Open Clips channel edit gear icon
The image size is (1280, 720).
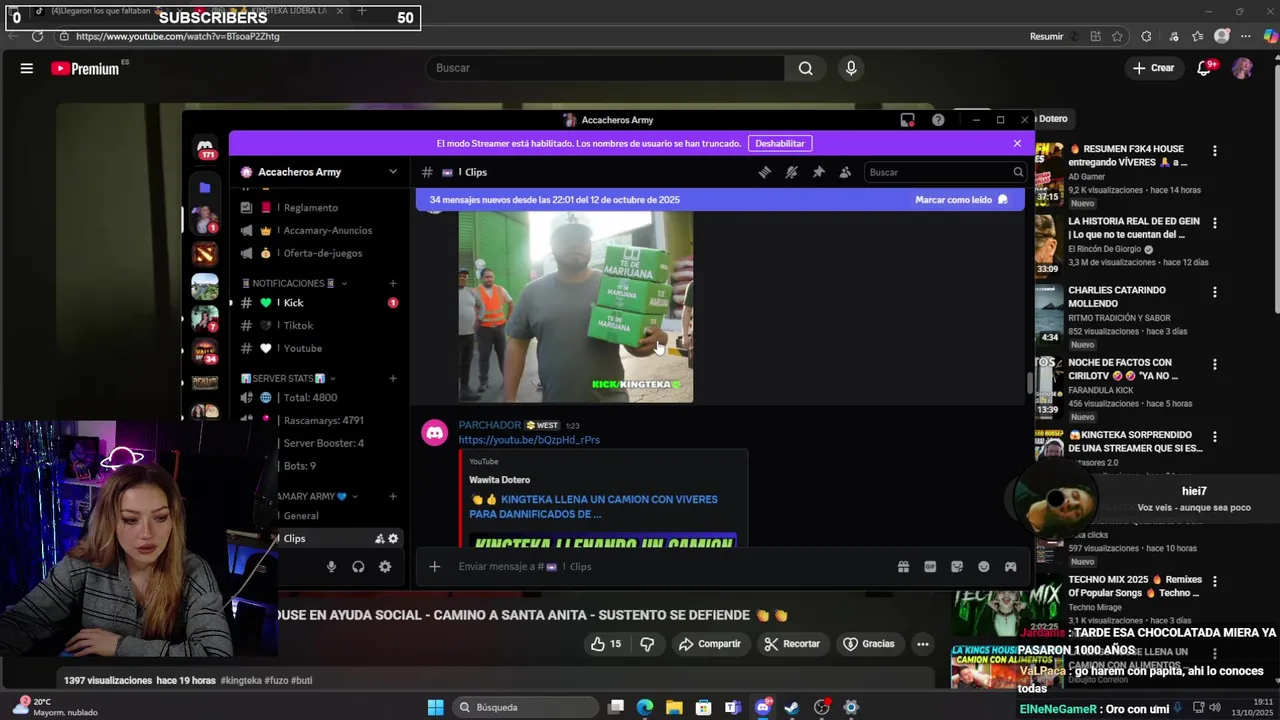pyautogui.click(x=393, y=538)
